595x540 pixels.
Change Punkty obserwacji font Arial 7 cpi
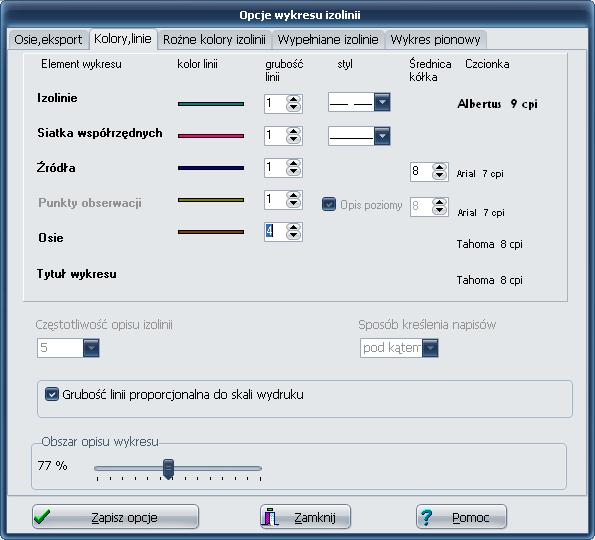pos(481,213)
